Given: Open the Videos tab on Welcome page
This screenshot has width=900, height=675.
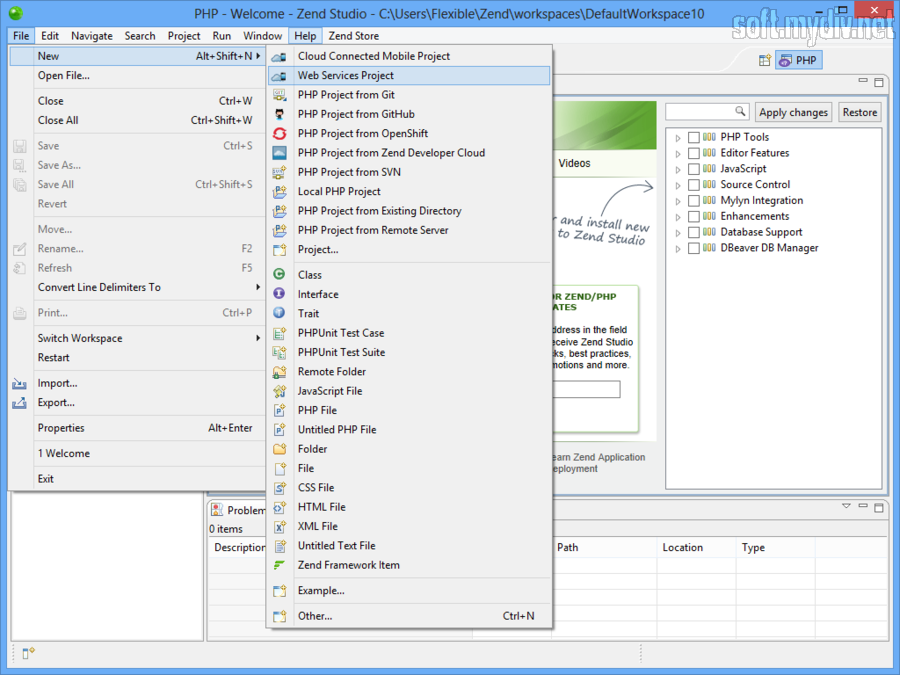Looking at the screenshot, I should coord(575,163).
